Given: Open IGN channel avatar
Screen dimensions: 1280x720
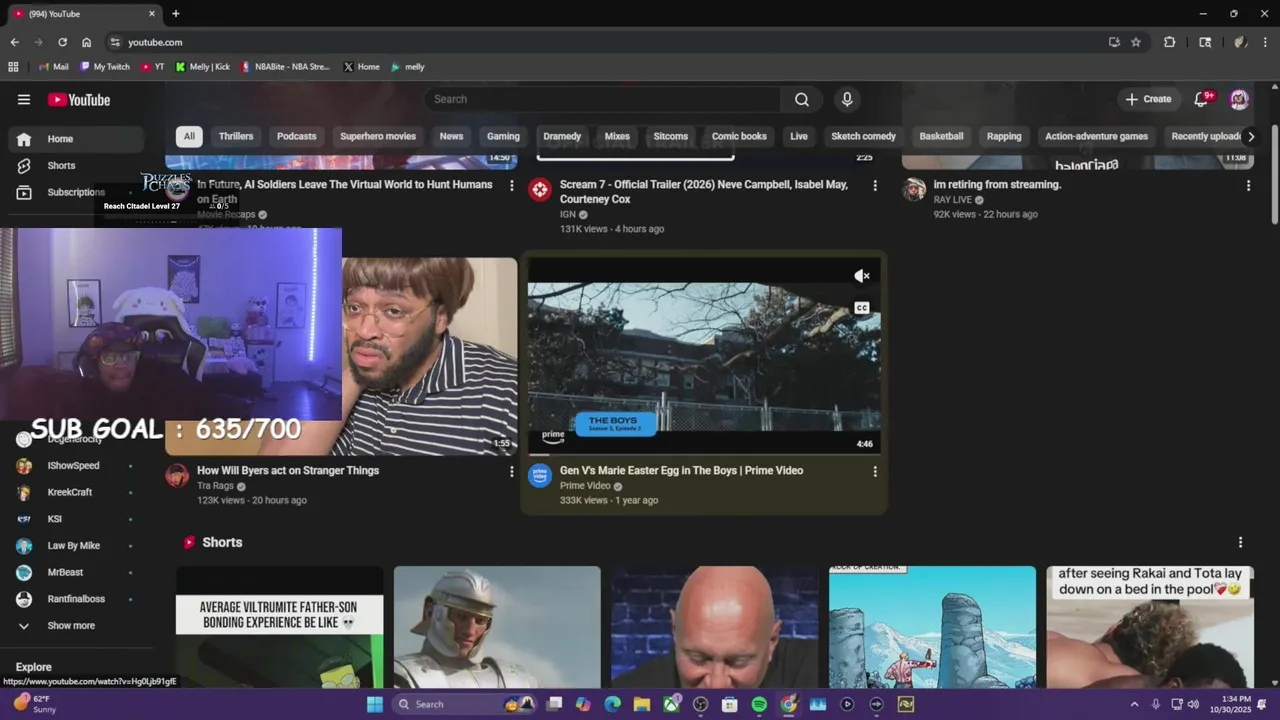Looking at the screenshot, I should click(x=540, y=189).
